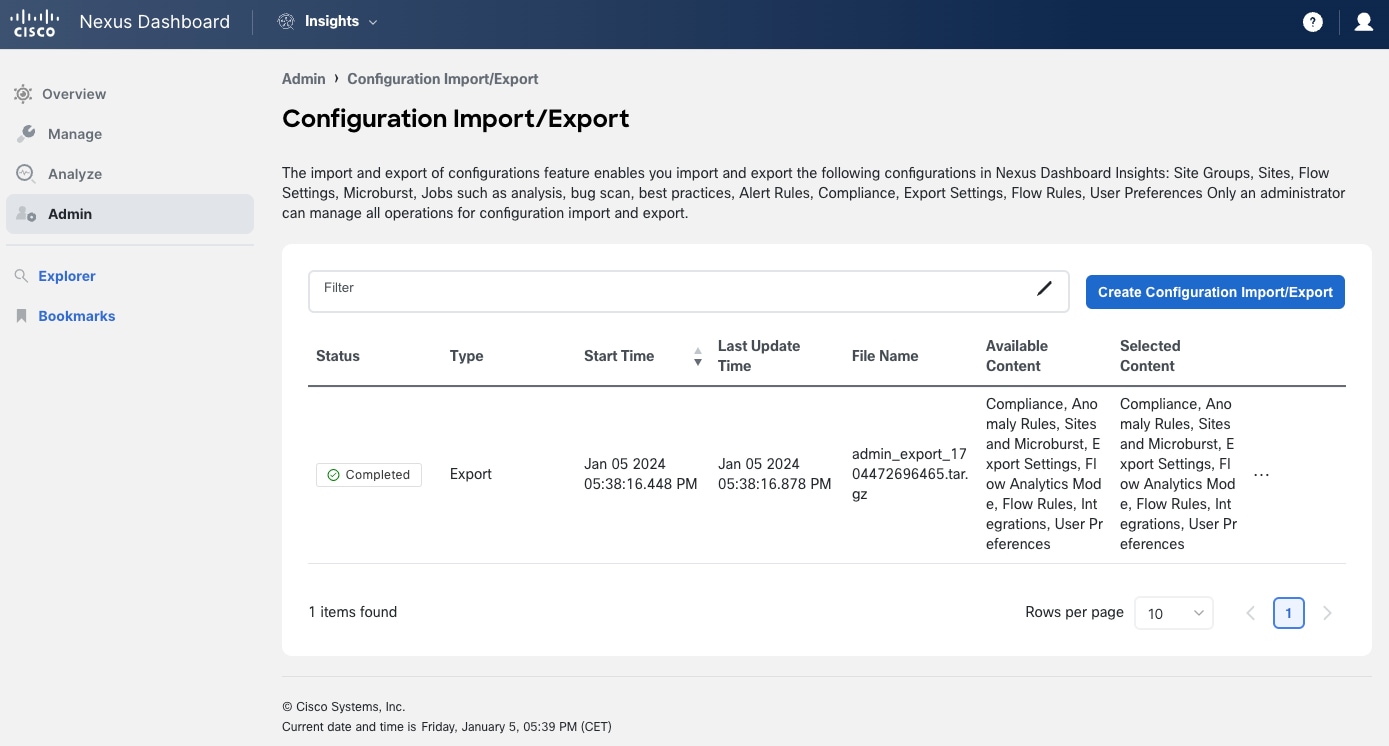Click the Overview gear icon in sidebar

point(23,94)
